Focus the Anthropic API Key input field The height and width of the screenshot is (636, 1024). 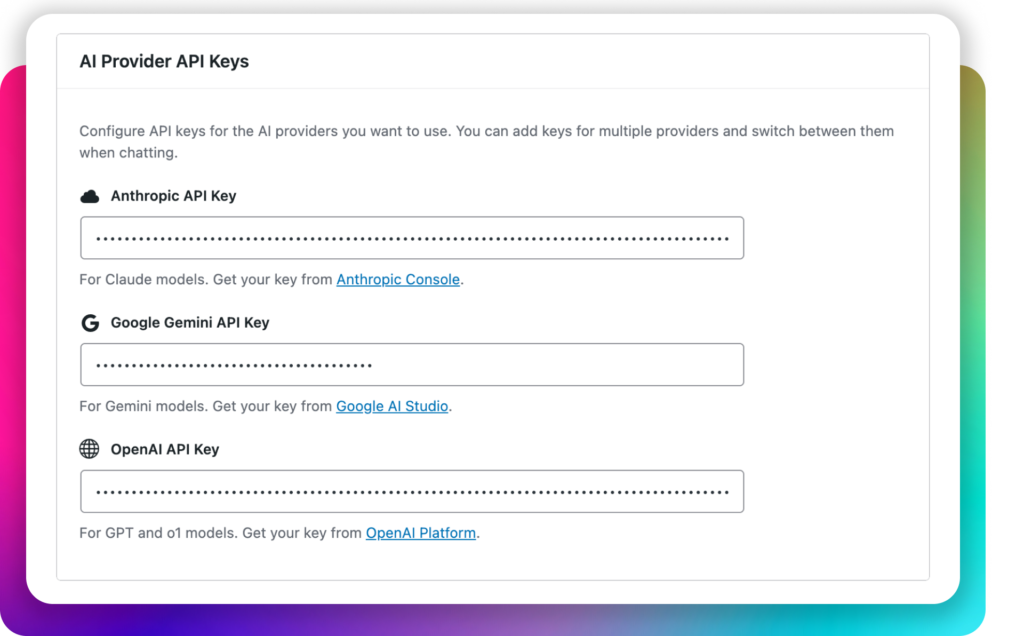point(411,238)
